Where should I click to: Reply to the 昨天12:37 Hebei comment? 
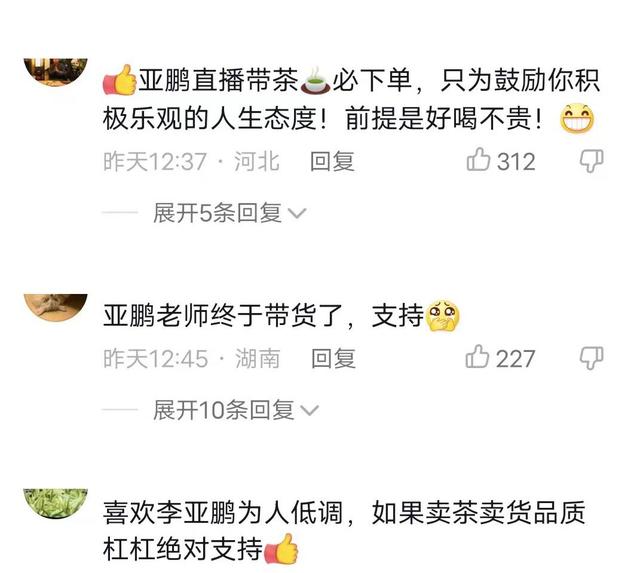(332, 161)
